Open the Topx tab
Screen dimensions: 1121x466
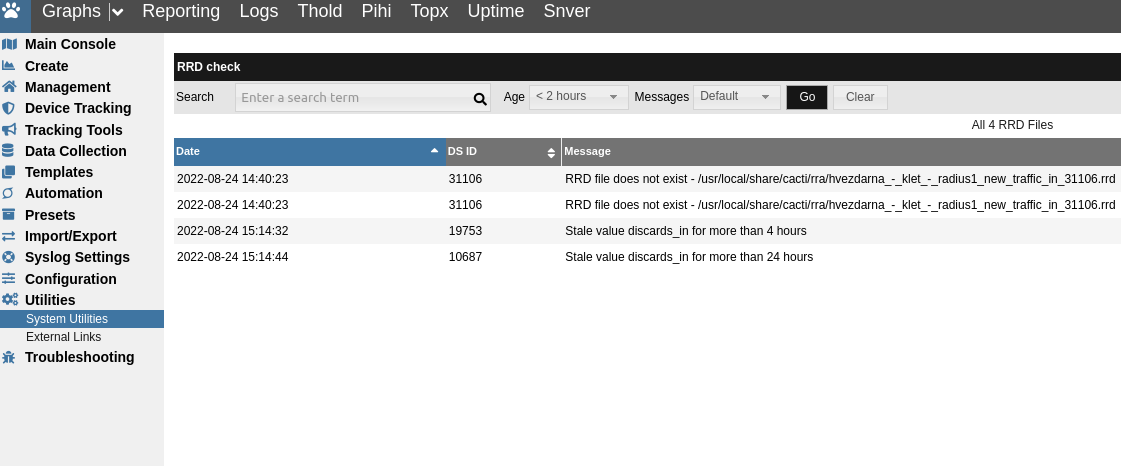click(x=429, y=11)
